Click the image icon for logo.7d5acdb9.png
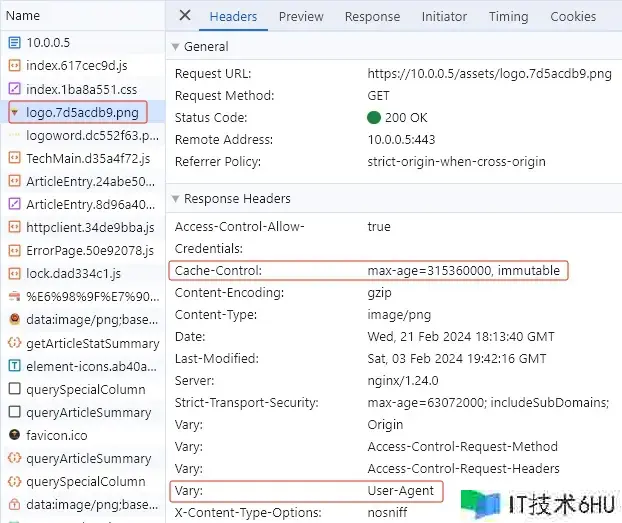The height and width of the screenshot is (523, 622). 14,112
